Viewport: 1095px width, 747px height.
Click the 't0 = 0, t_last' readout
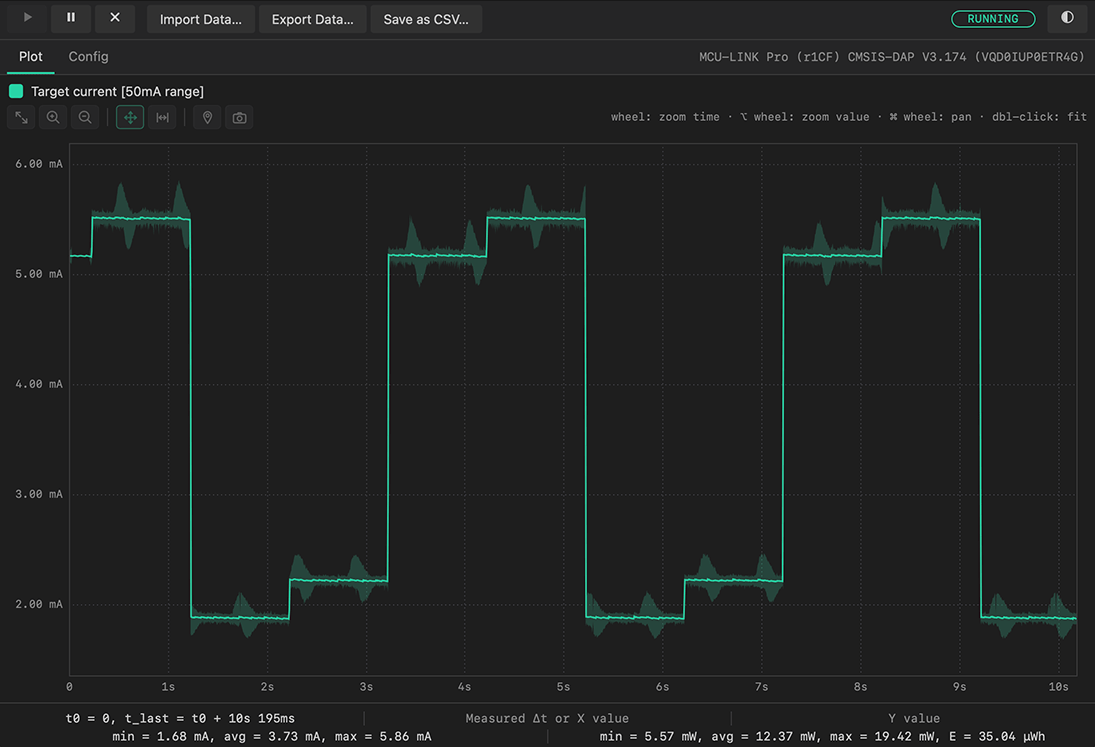(180, 718)
